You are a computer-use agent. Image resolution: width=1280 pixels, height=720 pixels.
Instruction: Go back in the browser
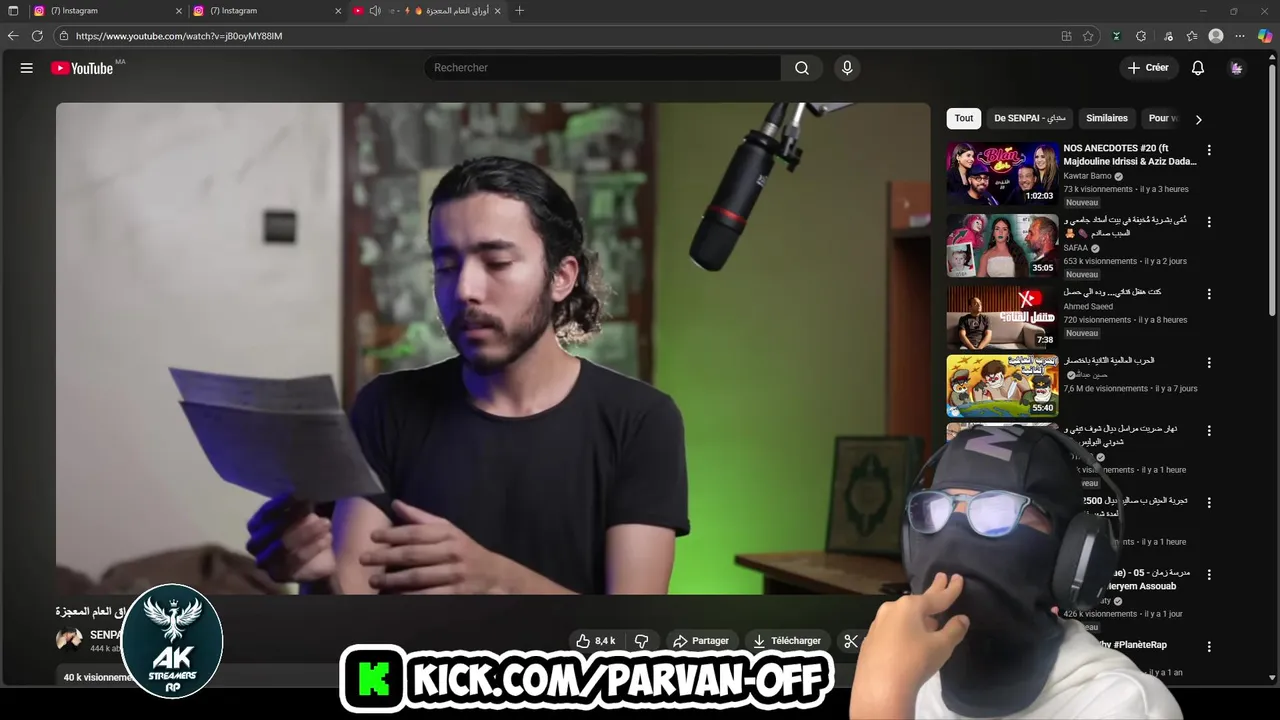click(13, 36)
